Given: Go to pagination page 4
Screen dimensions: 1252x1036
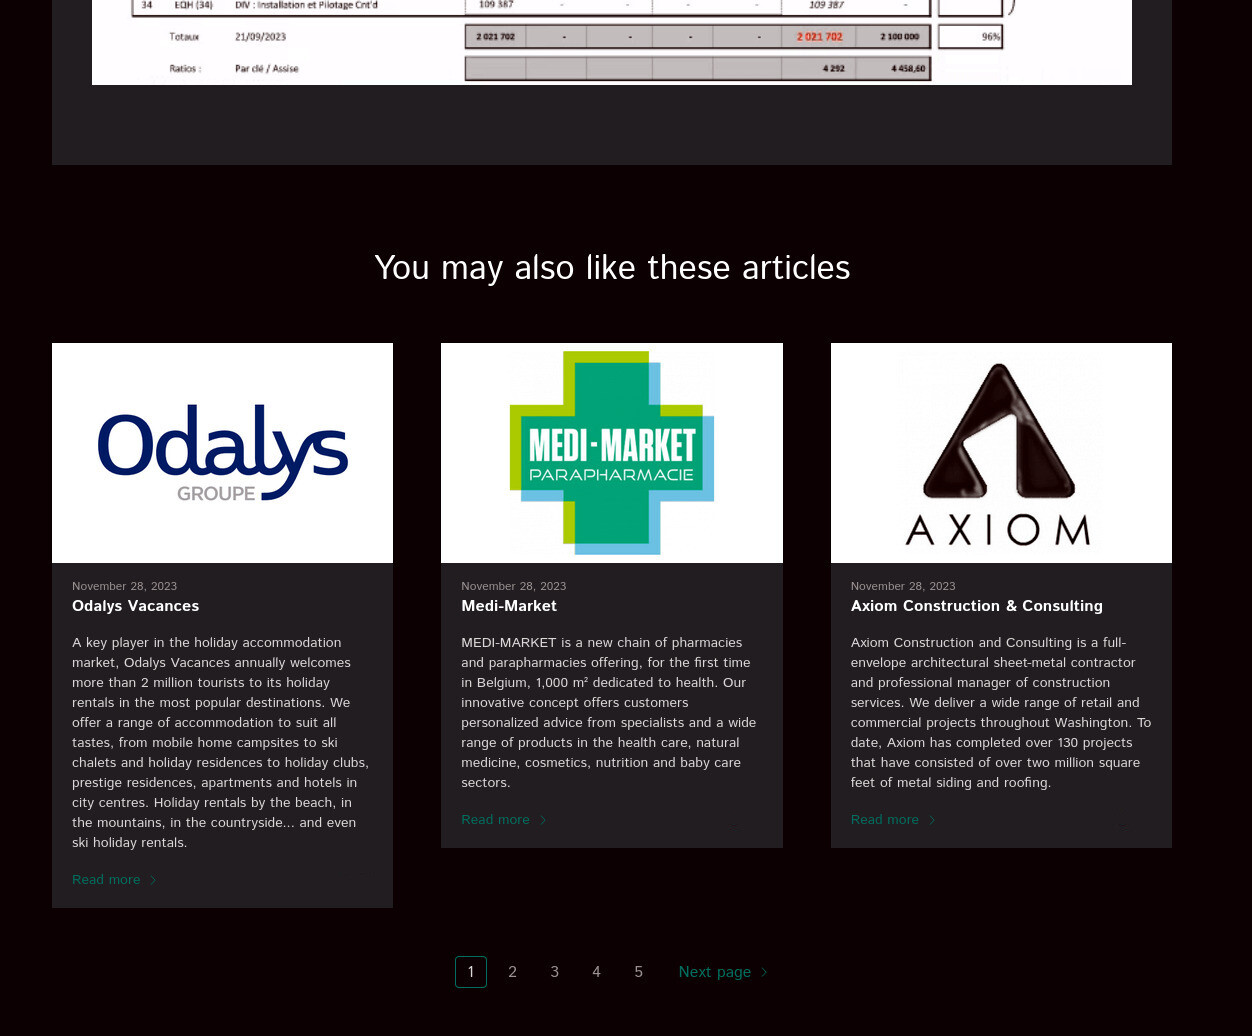Looking at the screenshot, I should point(597,972).
